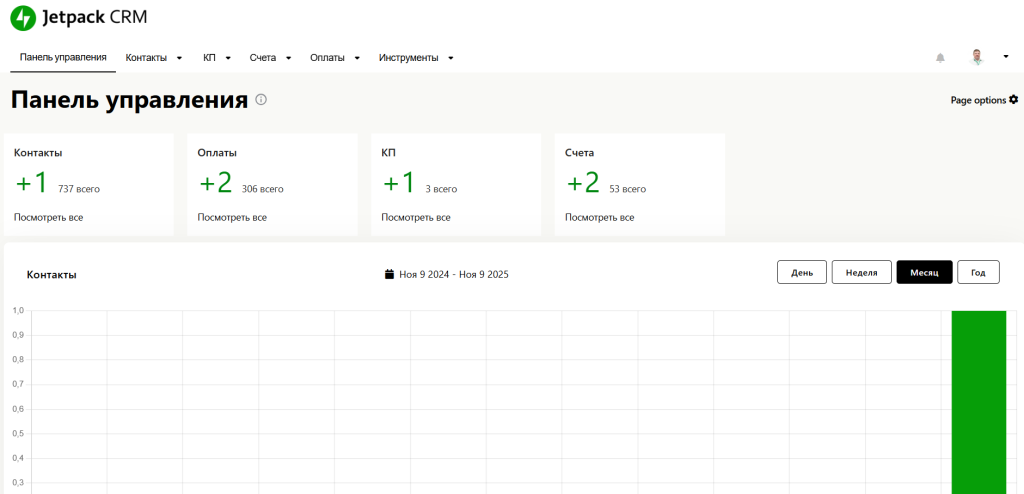
Task: Click the user avatar picture
Action: pyautogui.click(x=977, y=57)
